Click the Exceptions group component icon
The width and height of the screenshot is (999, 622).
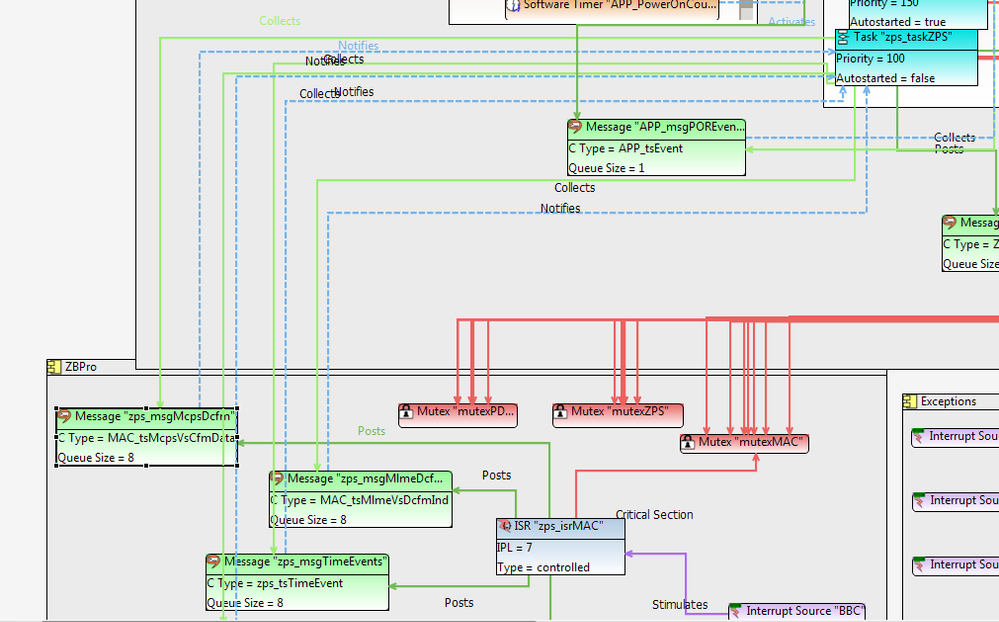[x=910, y=401]
